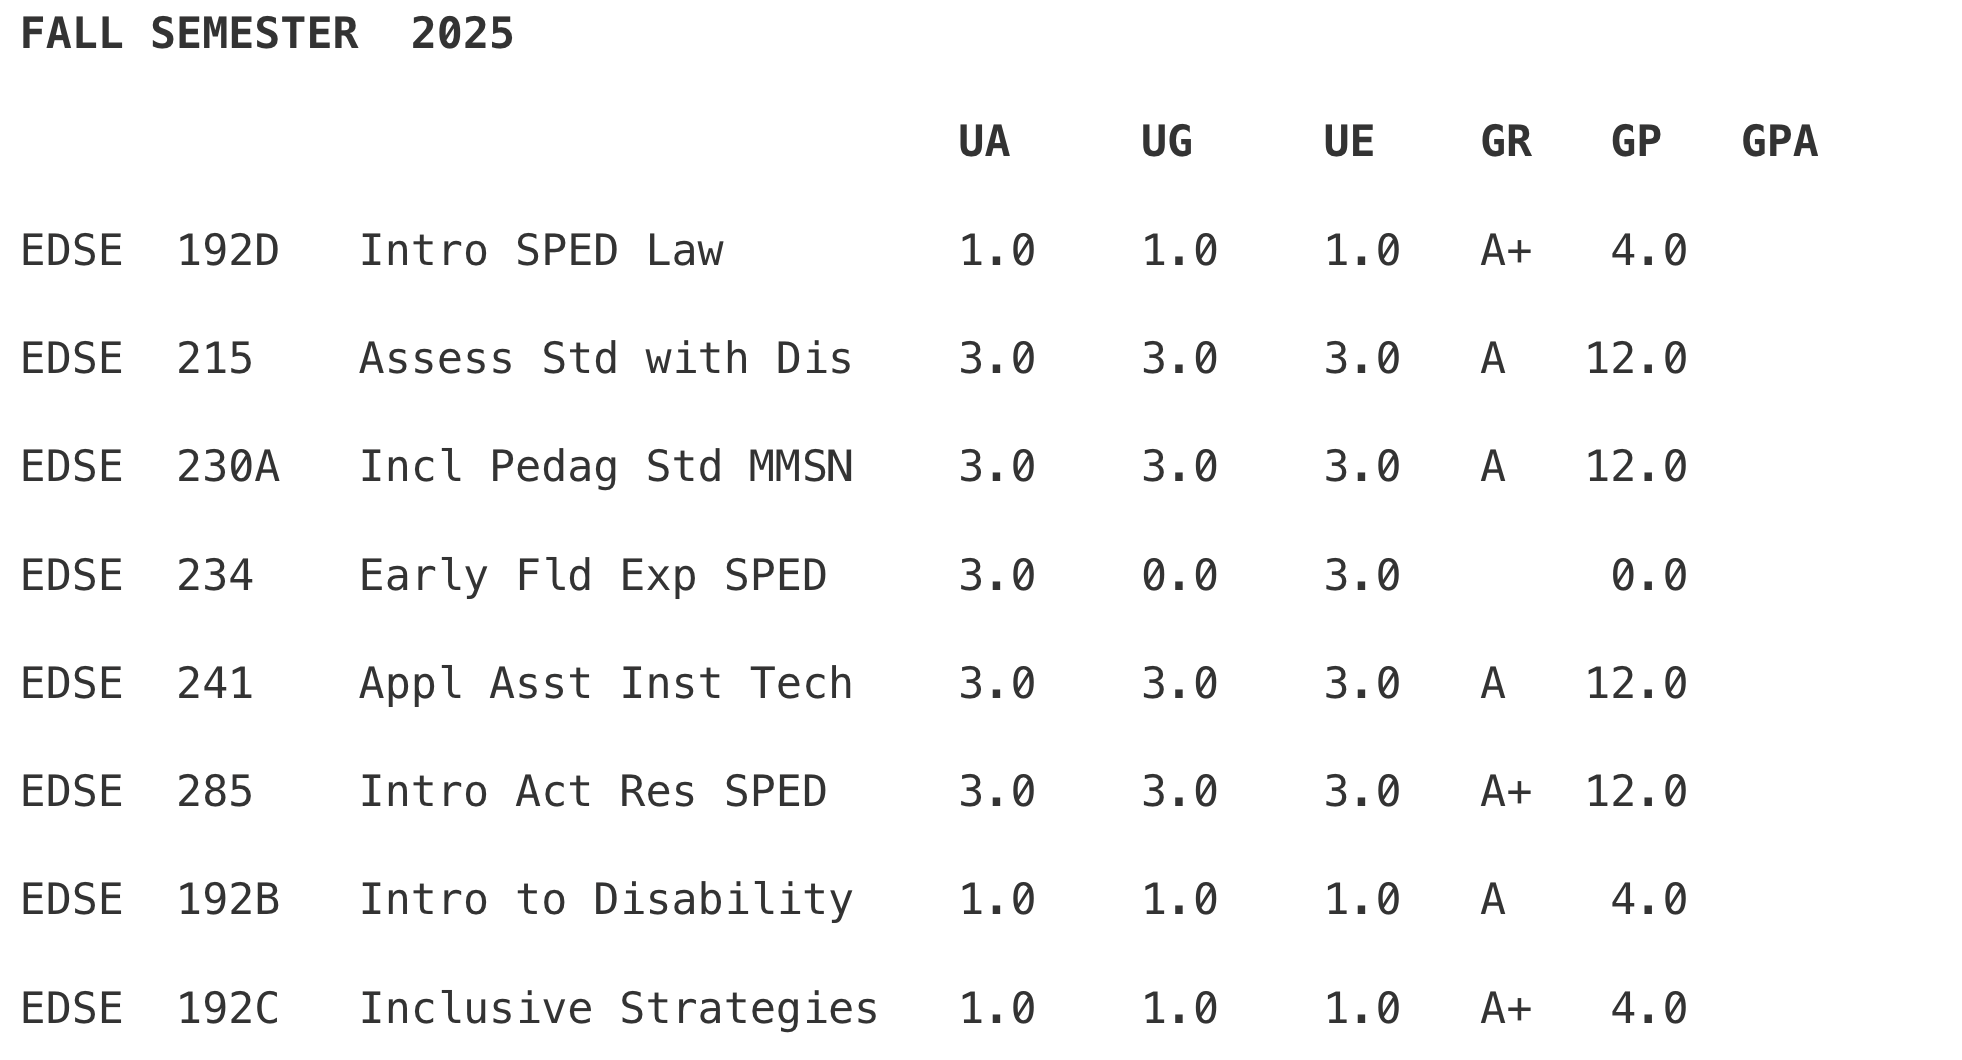Click course number 241
Viewport: 1962px width, 1060px height.
pyautogui.click(x=215, y=684)
